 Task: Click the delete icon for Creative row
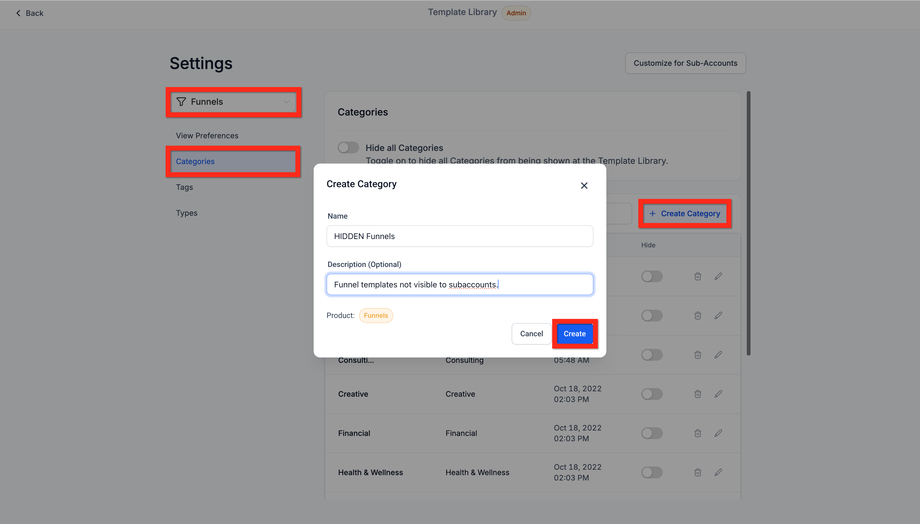tap(698, 394)
